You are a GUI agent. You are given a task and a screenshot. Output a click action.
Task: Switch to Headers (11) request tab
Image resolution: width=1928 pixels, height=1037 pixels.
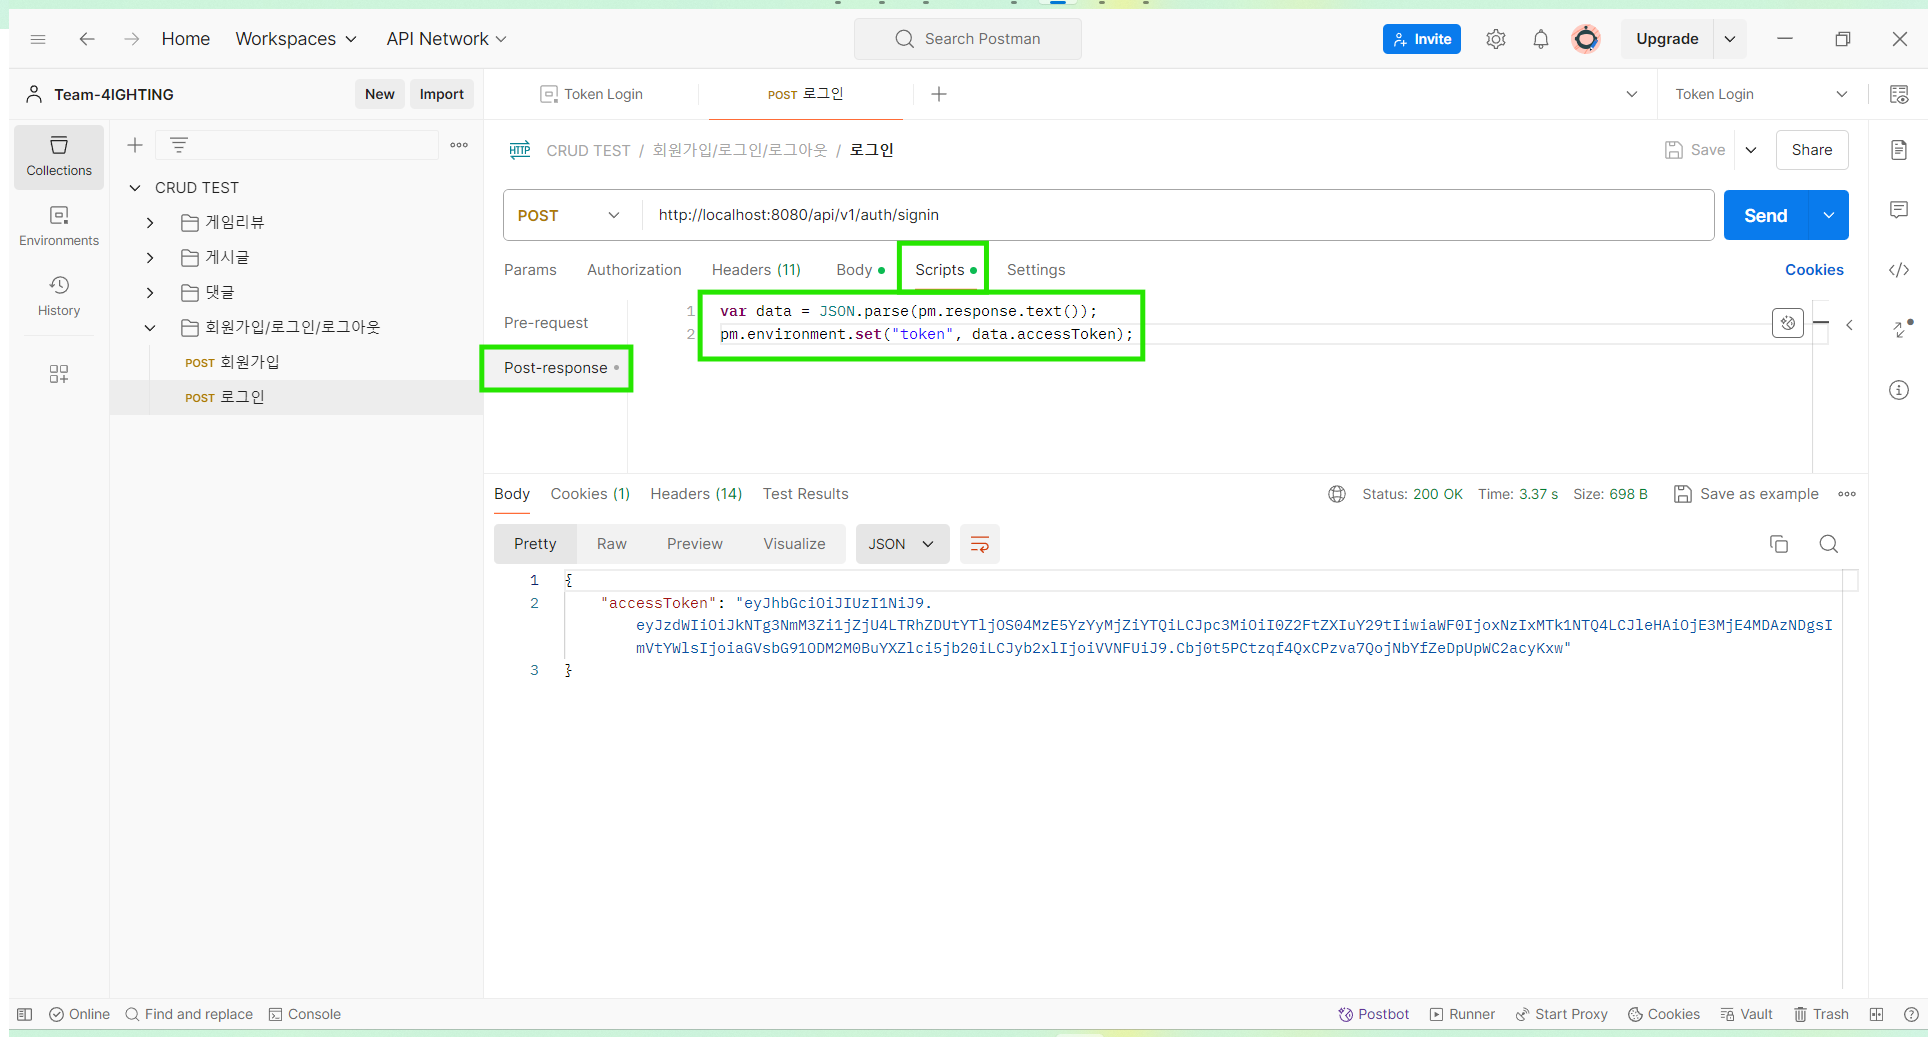(756, 270)
